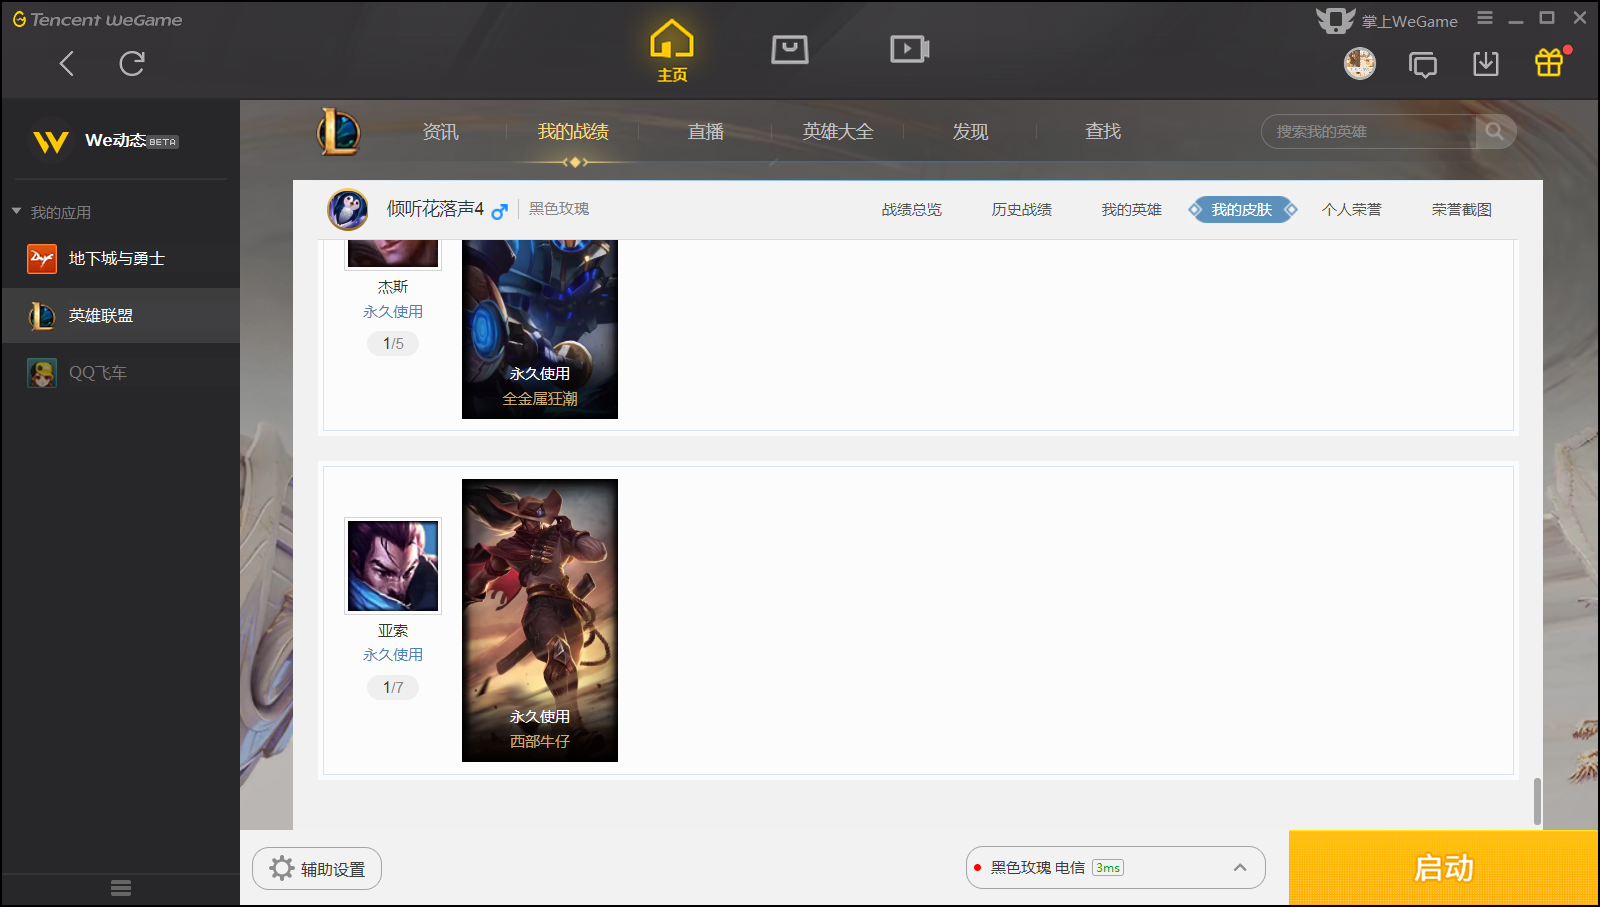Open the video playback icon

point(910,49)
